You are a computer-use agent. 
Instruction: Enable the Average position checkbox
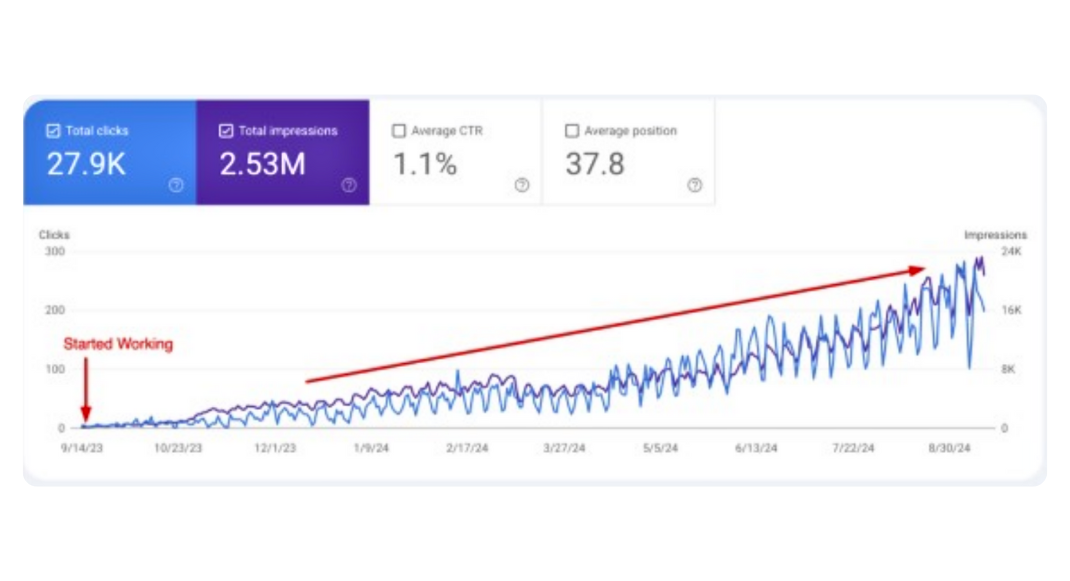pos(571,130)
